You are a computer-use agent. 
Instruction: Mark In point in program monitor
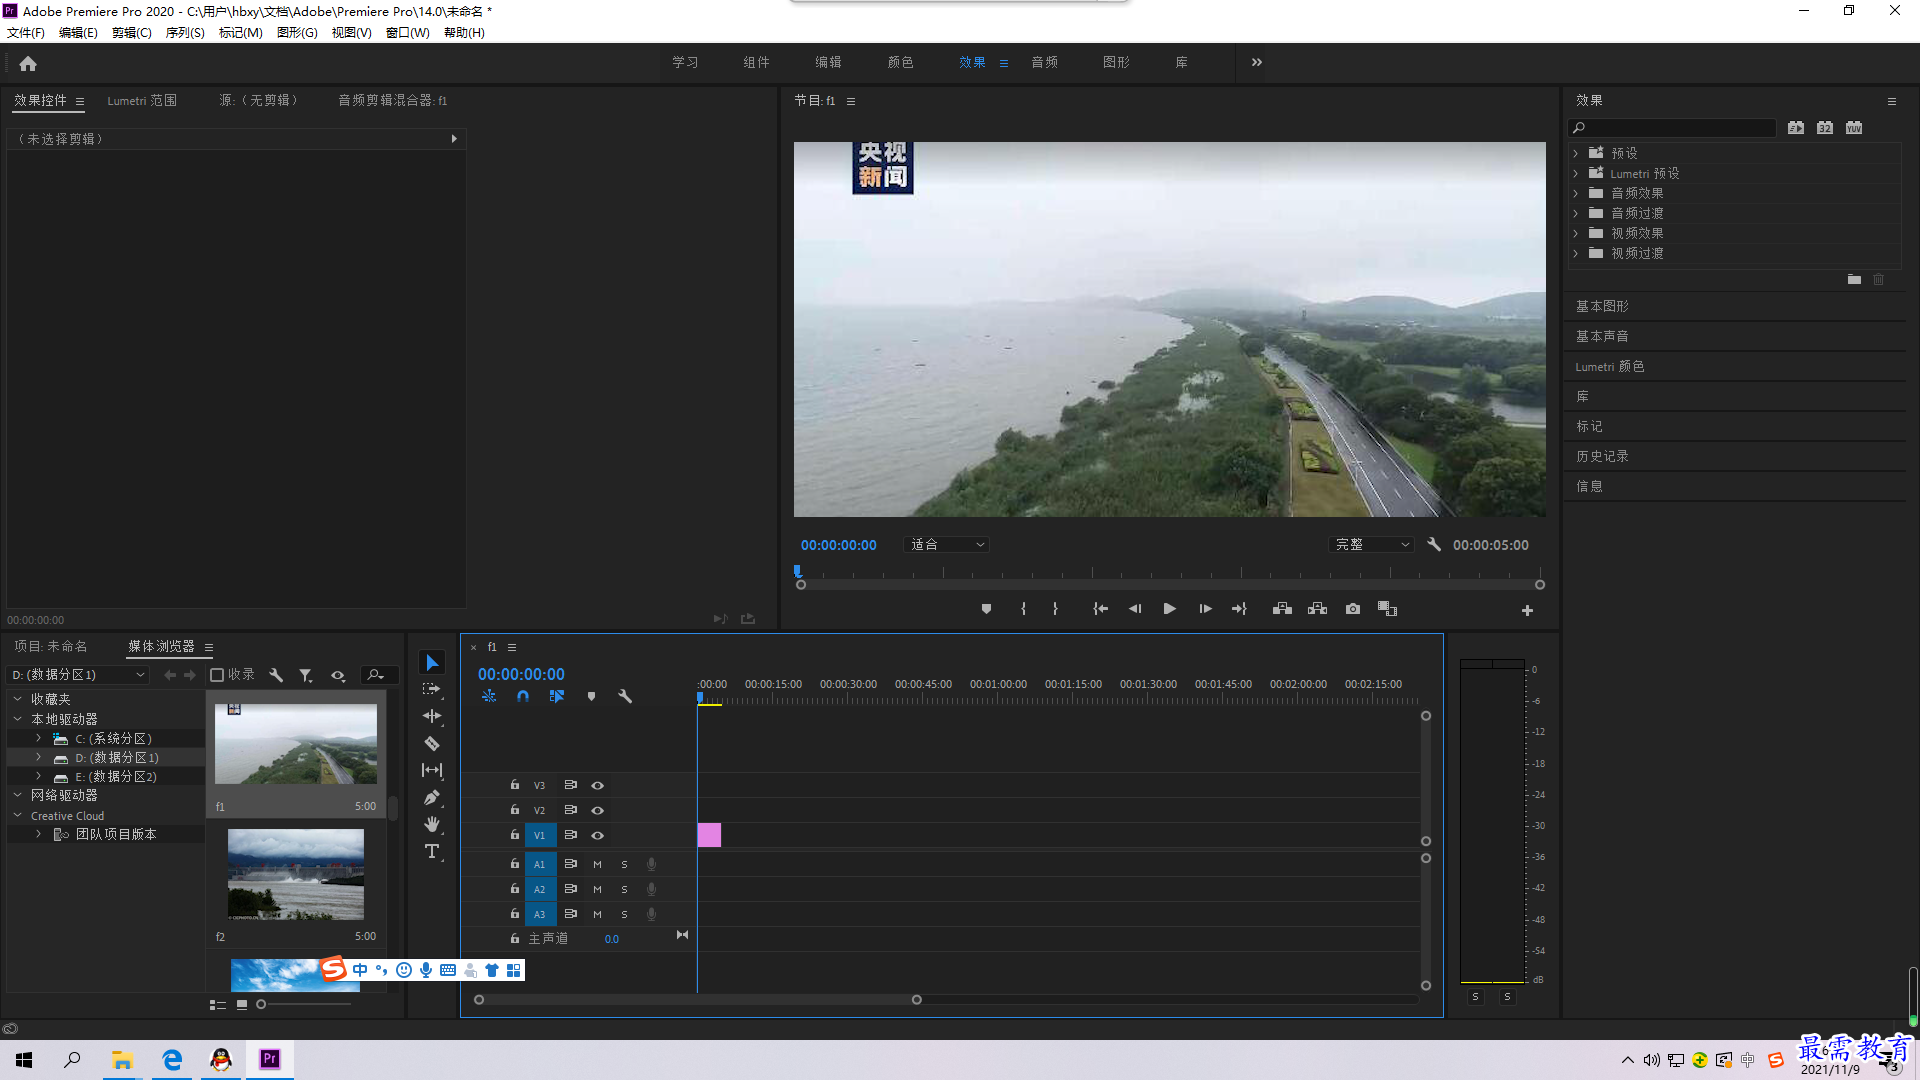[1023, 609]
